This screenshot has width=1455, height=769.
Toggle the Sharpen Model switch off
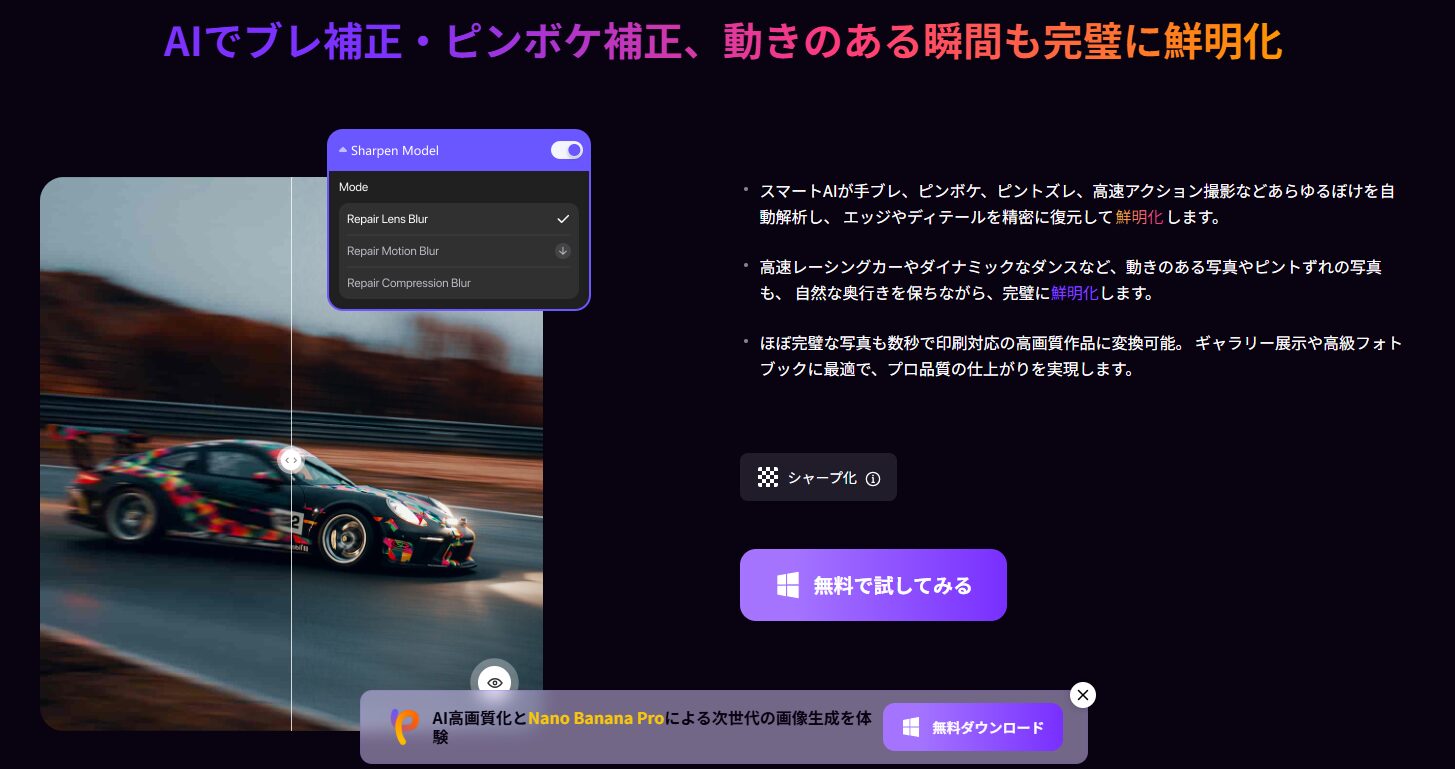click(566, 150)
